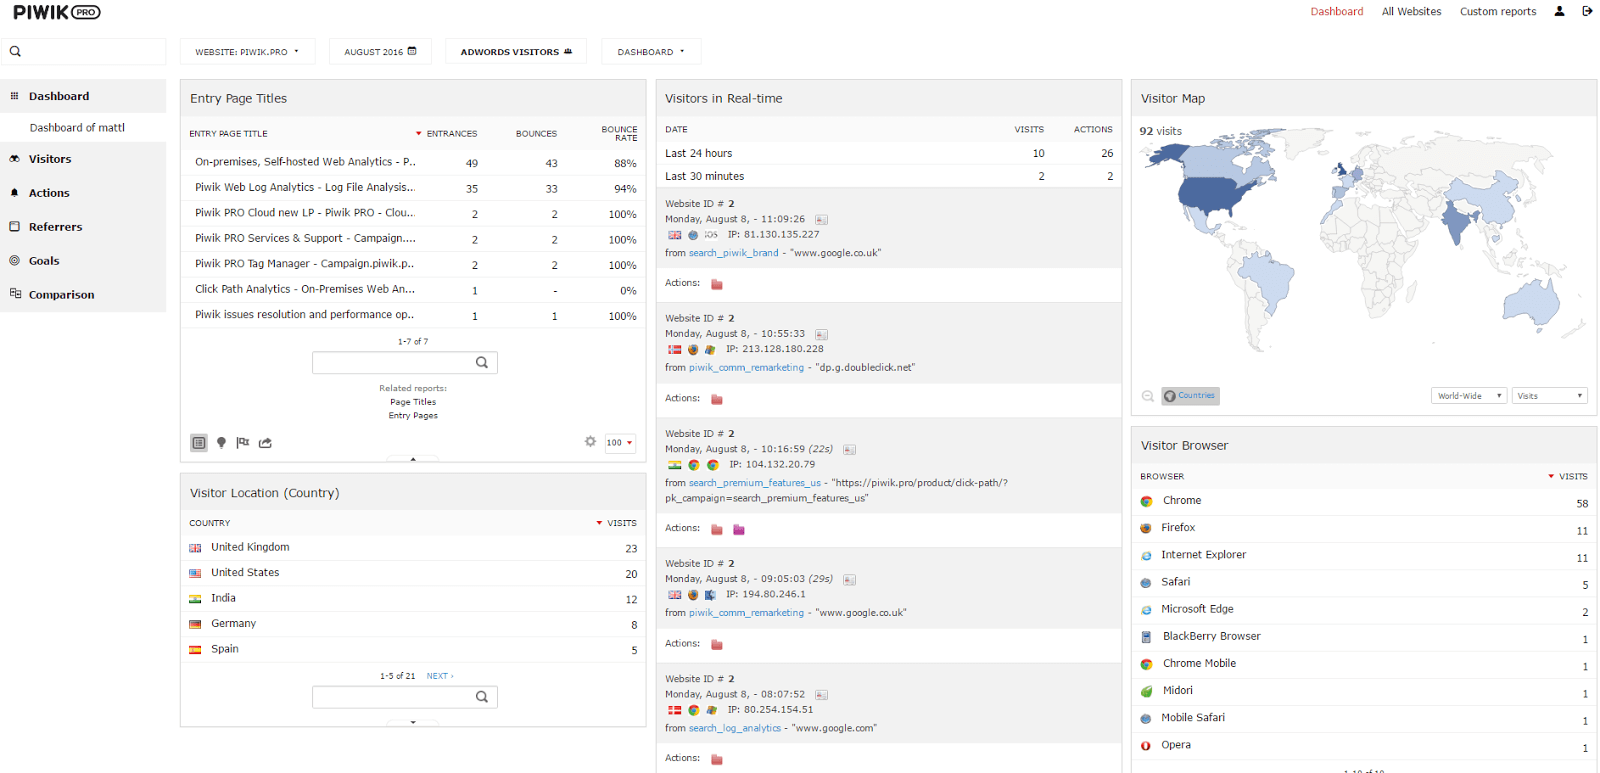Click the goals flag visualization icon
Screen dimensions: 1600x773
243,443
